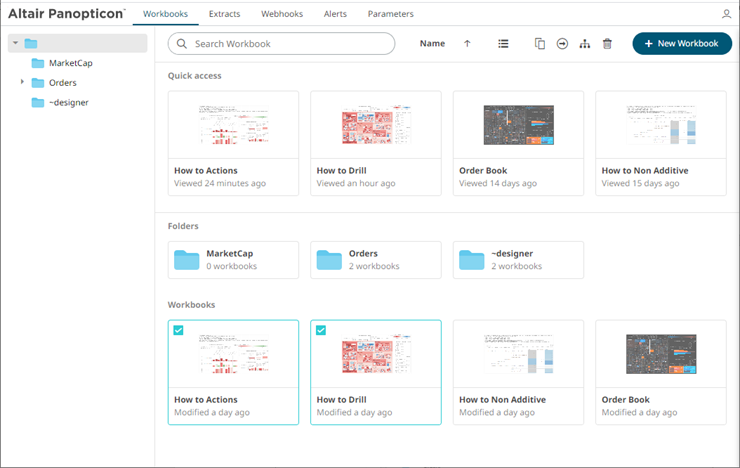
Task: Click the Search Workbook input field
Action: pyautogui.click(x=290, y=44)
